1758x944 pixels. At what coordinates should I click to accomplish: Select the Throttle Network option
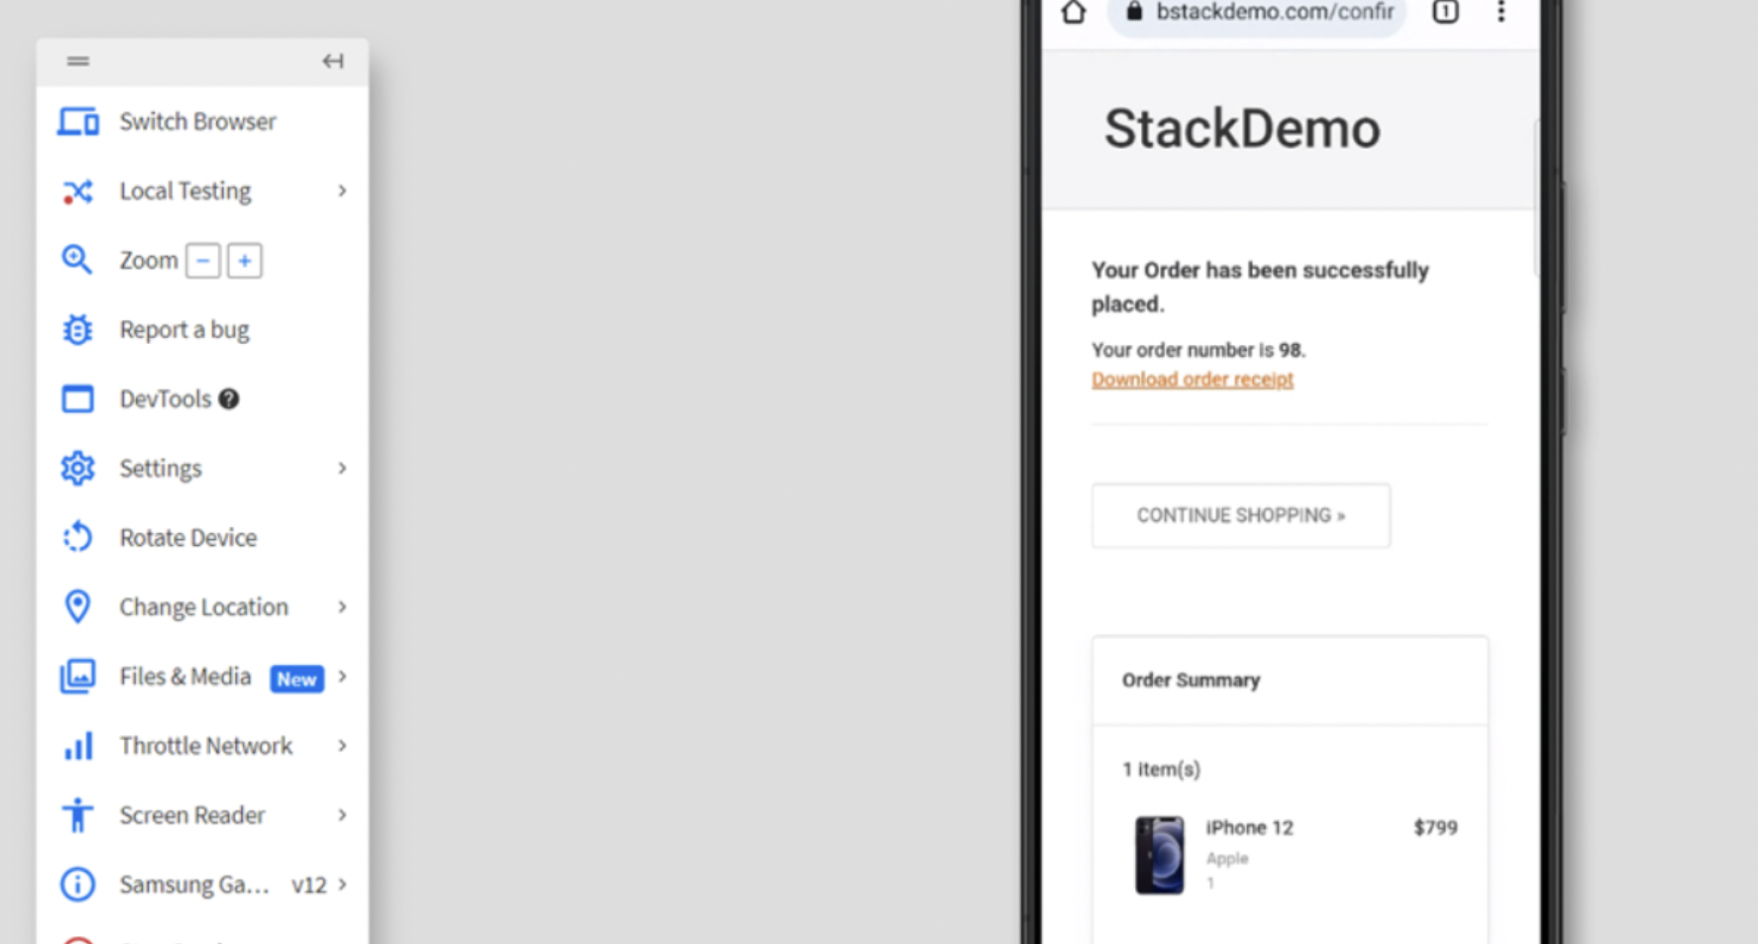(x=205, y=745)
